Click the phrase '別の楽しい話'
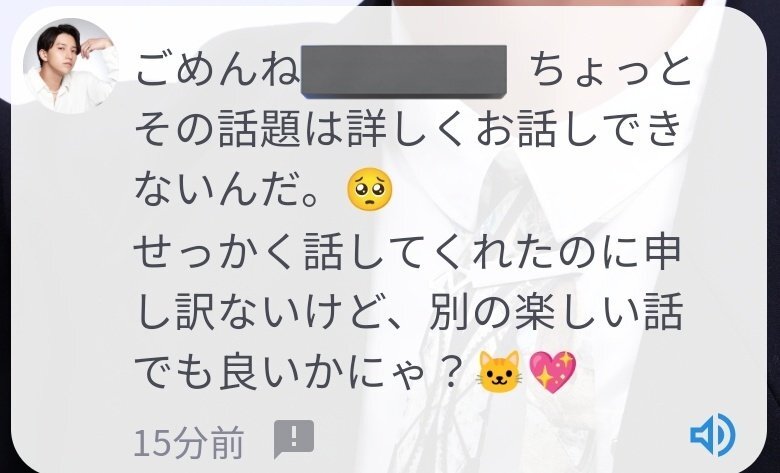Viewport: 780px width, 473px height. (555, 313)
